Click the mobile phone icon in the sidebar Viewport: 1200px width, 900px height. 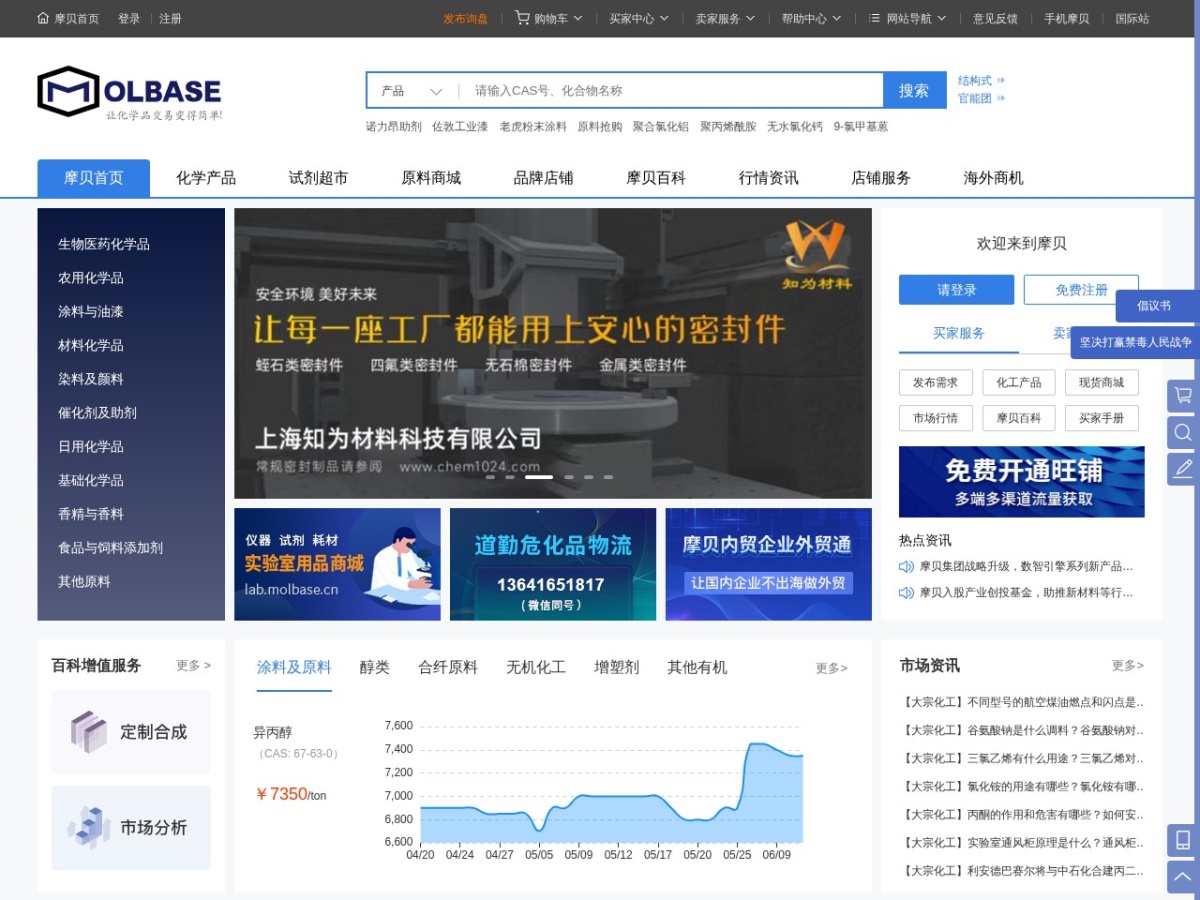pyautogui.click(x=1183, y=840)
